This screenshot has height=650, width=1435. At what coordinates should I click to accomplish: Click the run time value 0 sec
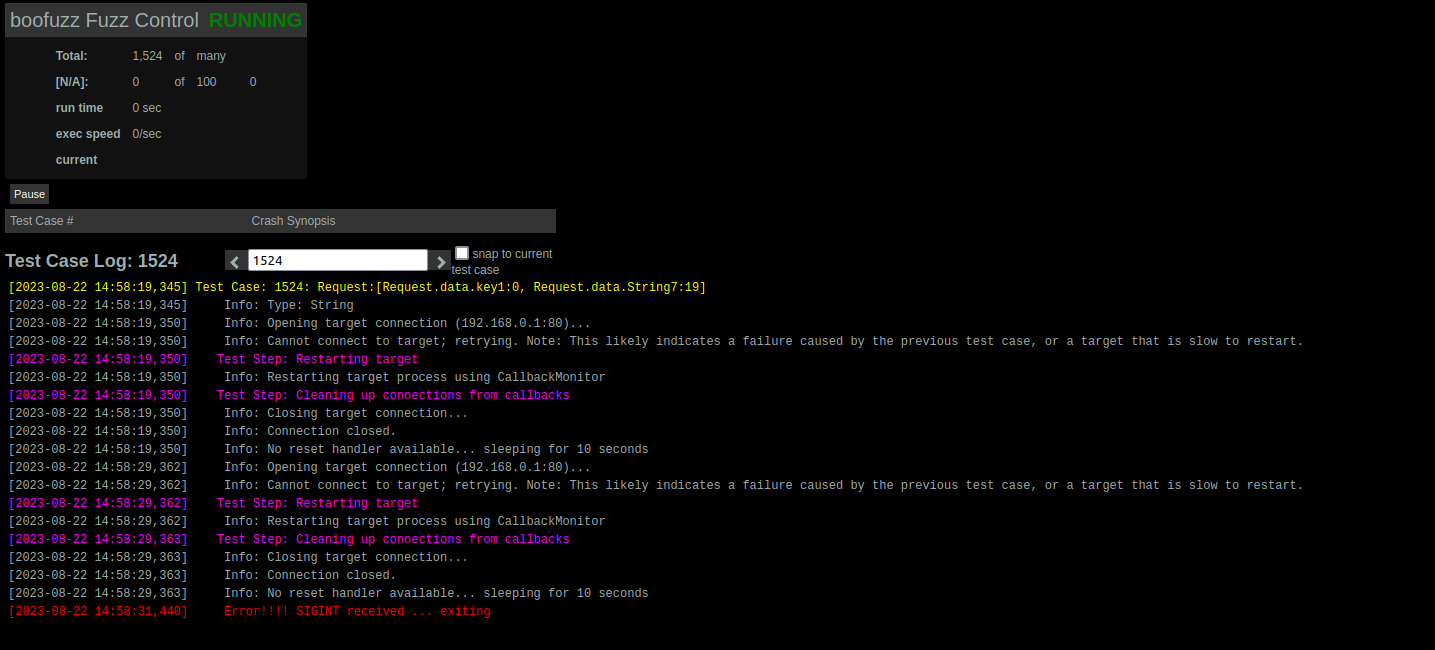point(147,108)
